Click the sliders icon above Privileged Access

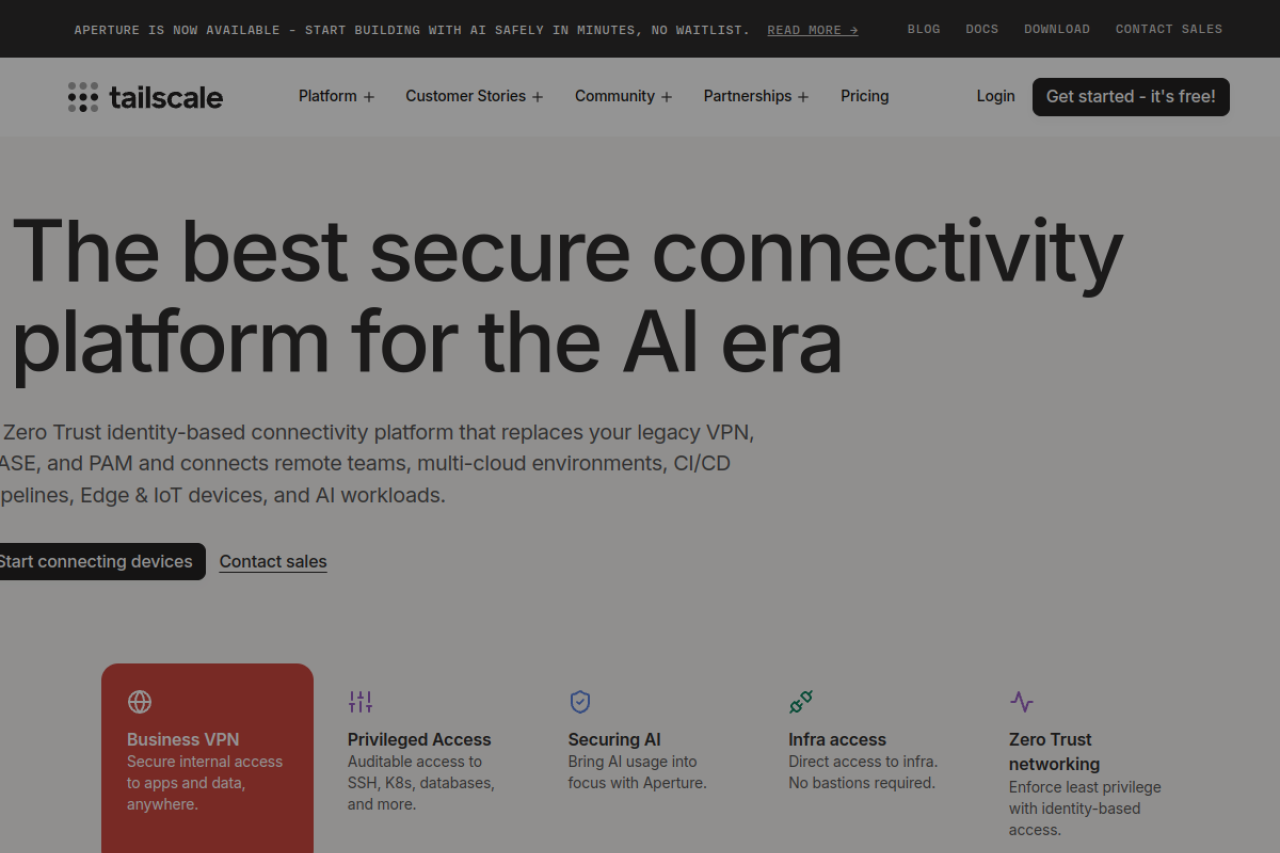click(x=360, y=702)
